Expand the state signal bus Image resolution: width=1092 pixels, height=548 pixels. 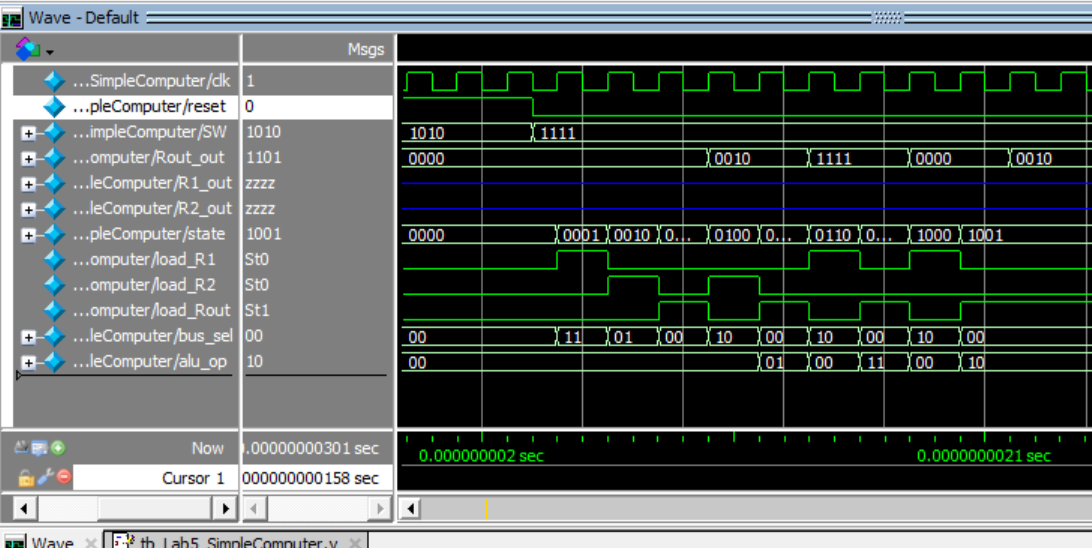(x=28, y=235)
